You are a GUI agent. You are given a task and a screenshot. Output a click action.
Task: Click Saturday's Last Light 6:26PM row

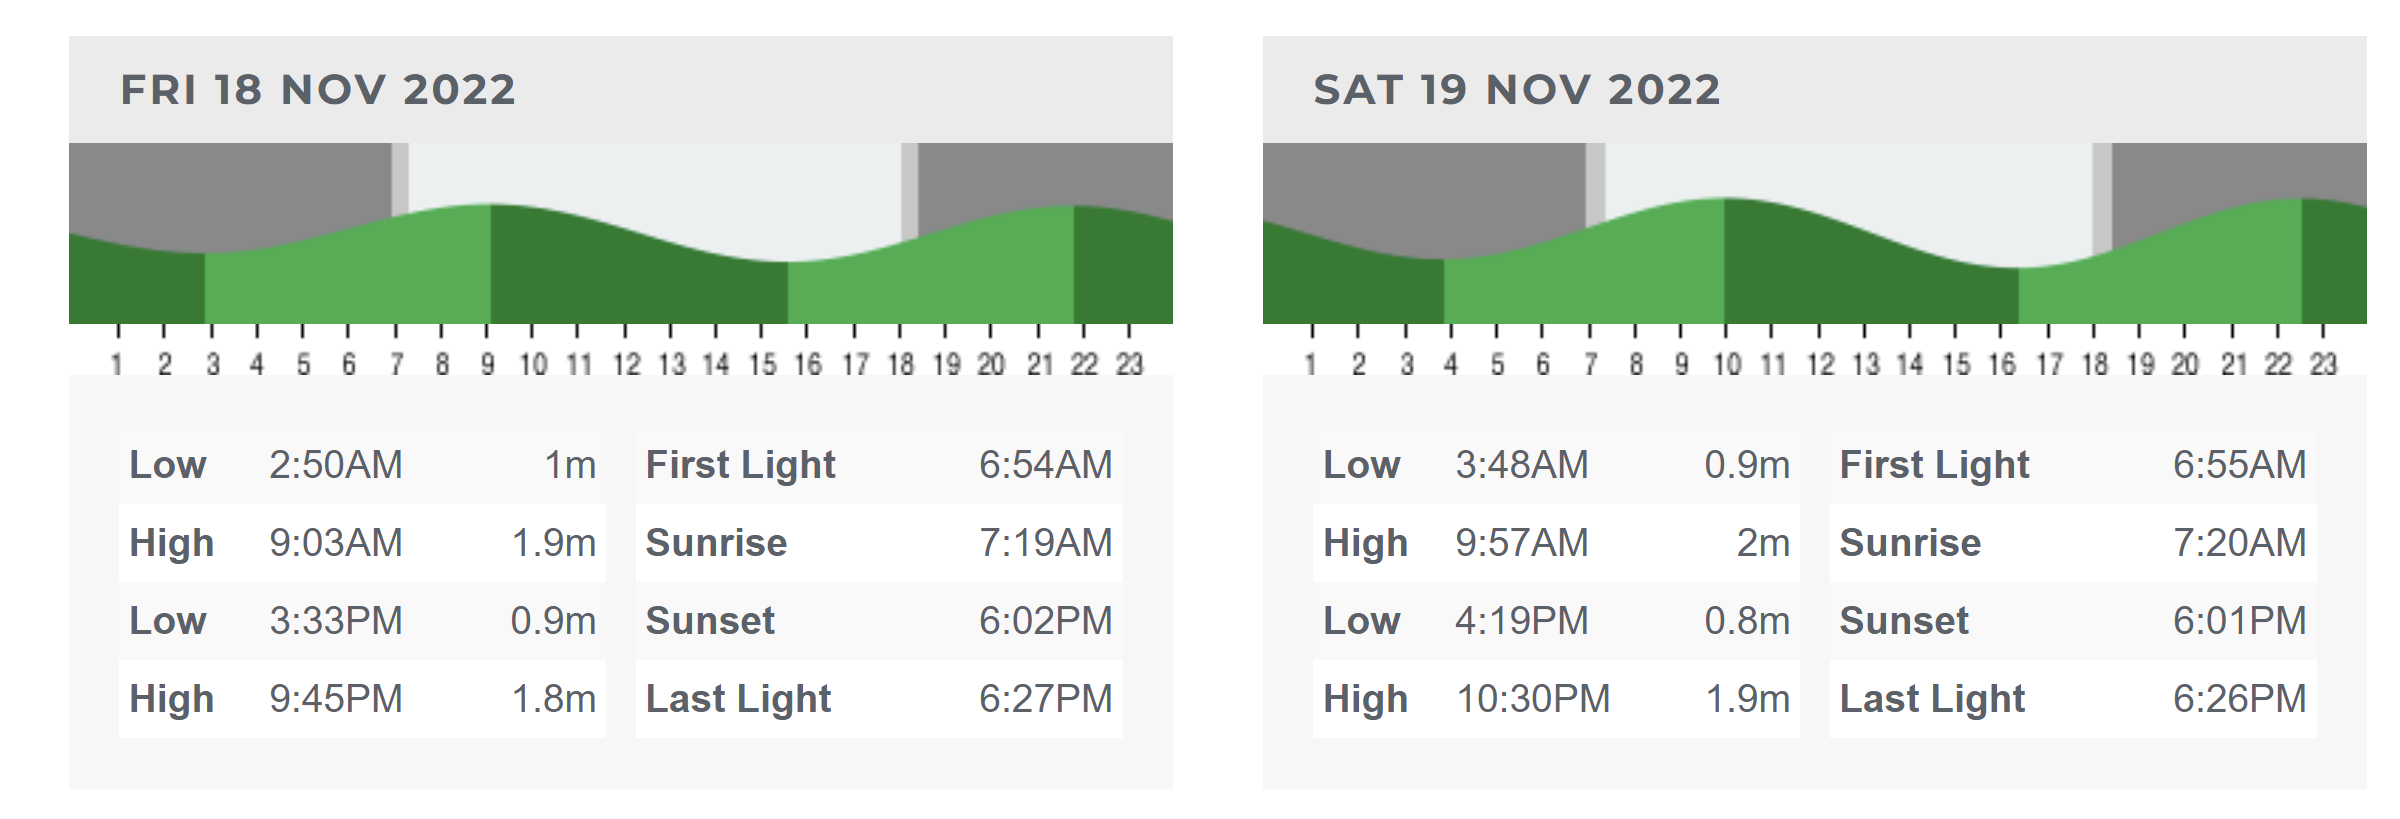[x=2073, y=699]
